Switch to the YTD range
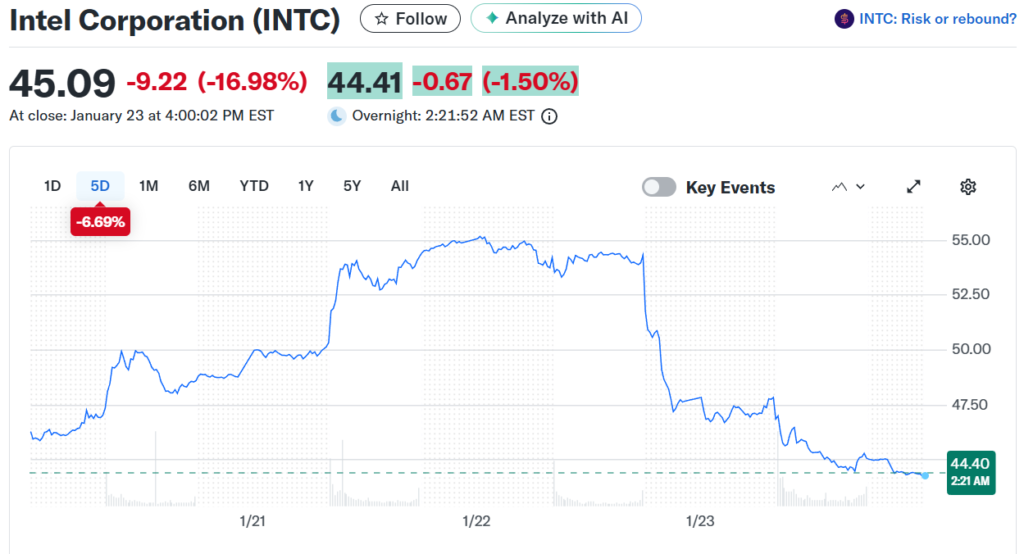The height and width of the screenshot is (554, 1024). coord(254,185)
